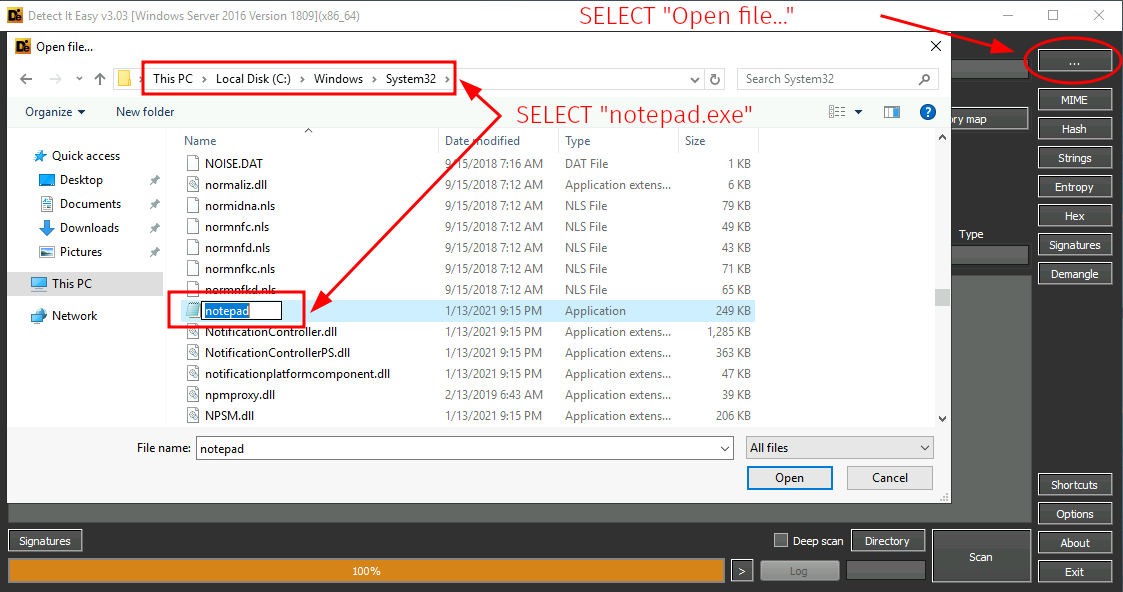Open the Organize menu dropdown
This screenshot has width=1123, height=592.
point(55,112)
